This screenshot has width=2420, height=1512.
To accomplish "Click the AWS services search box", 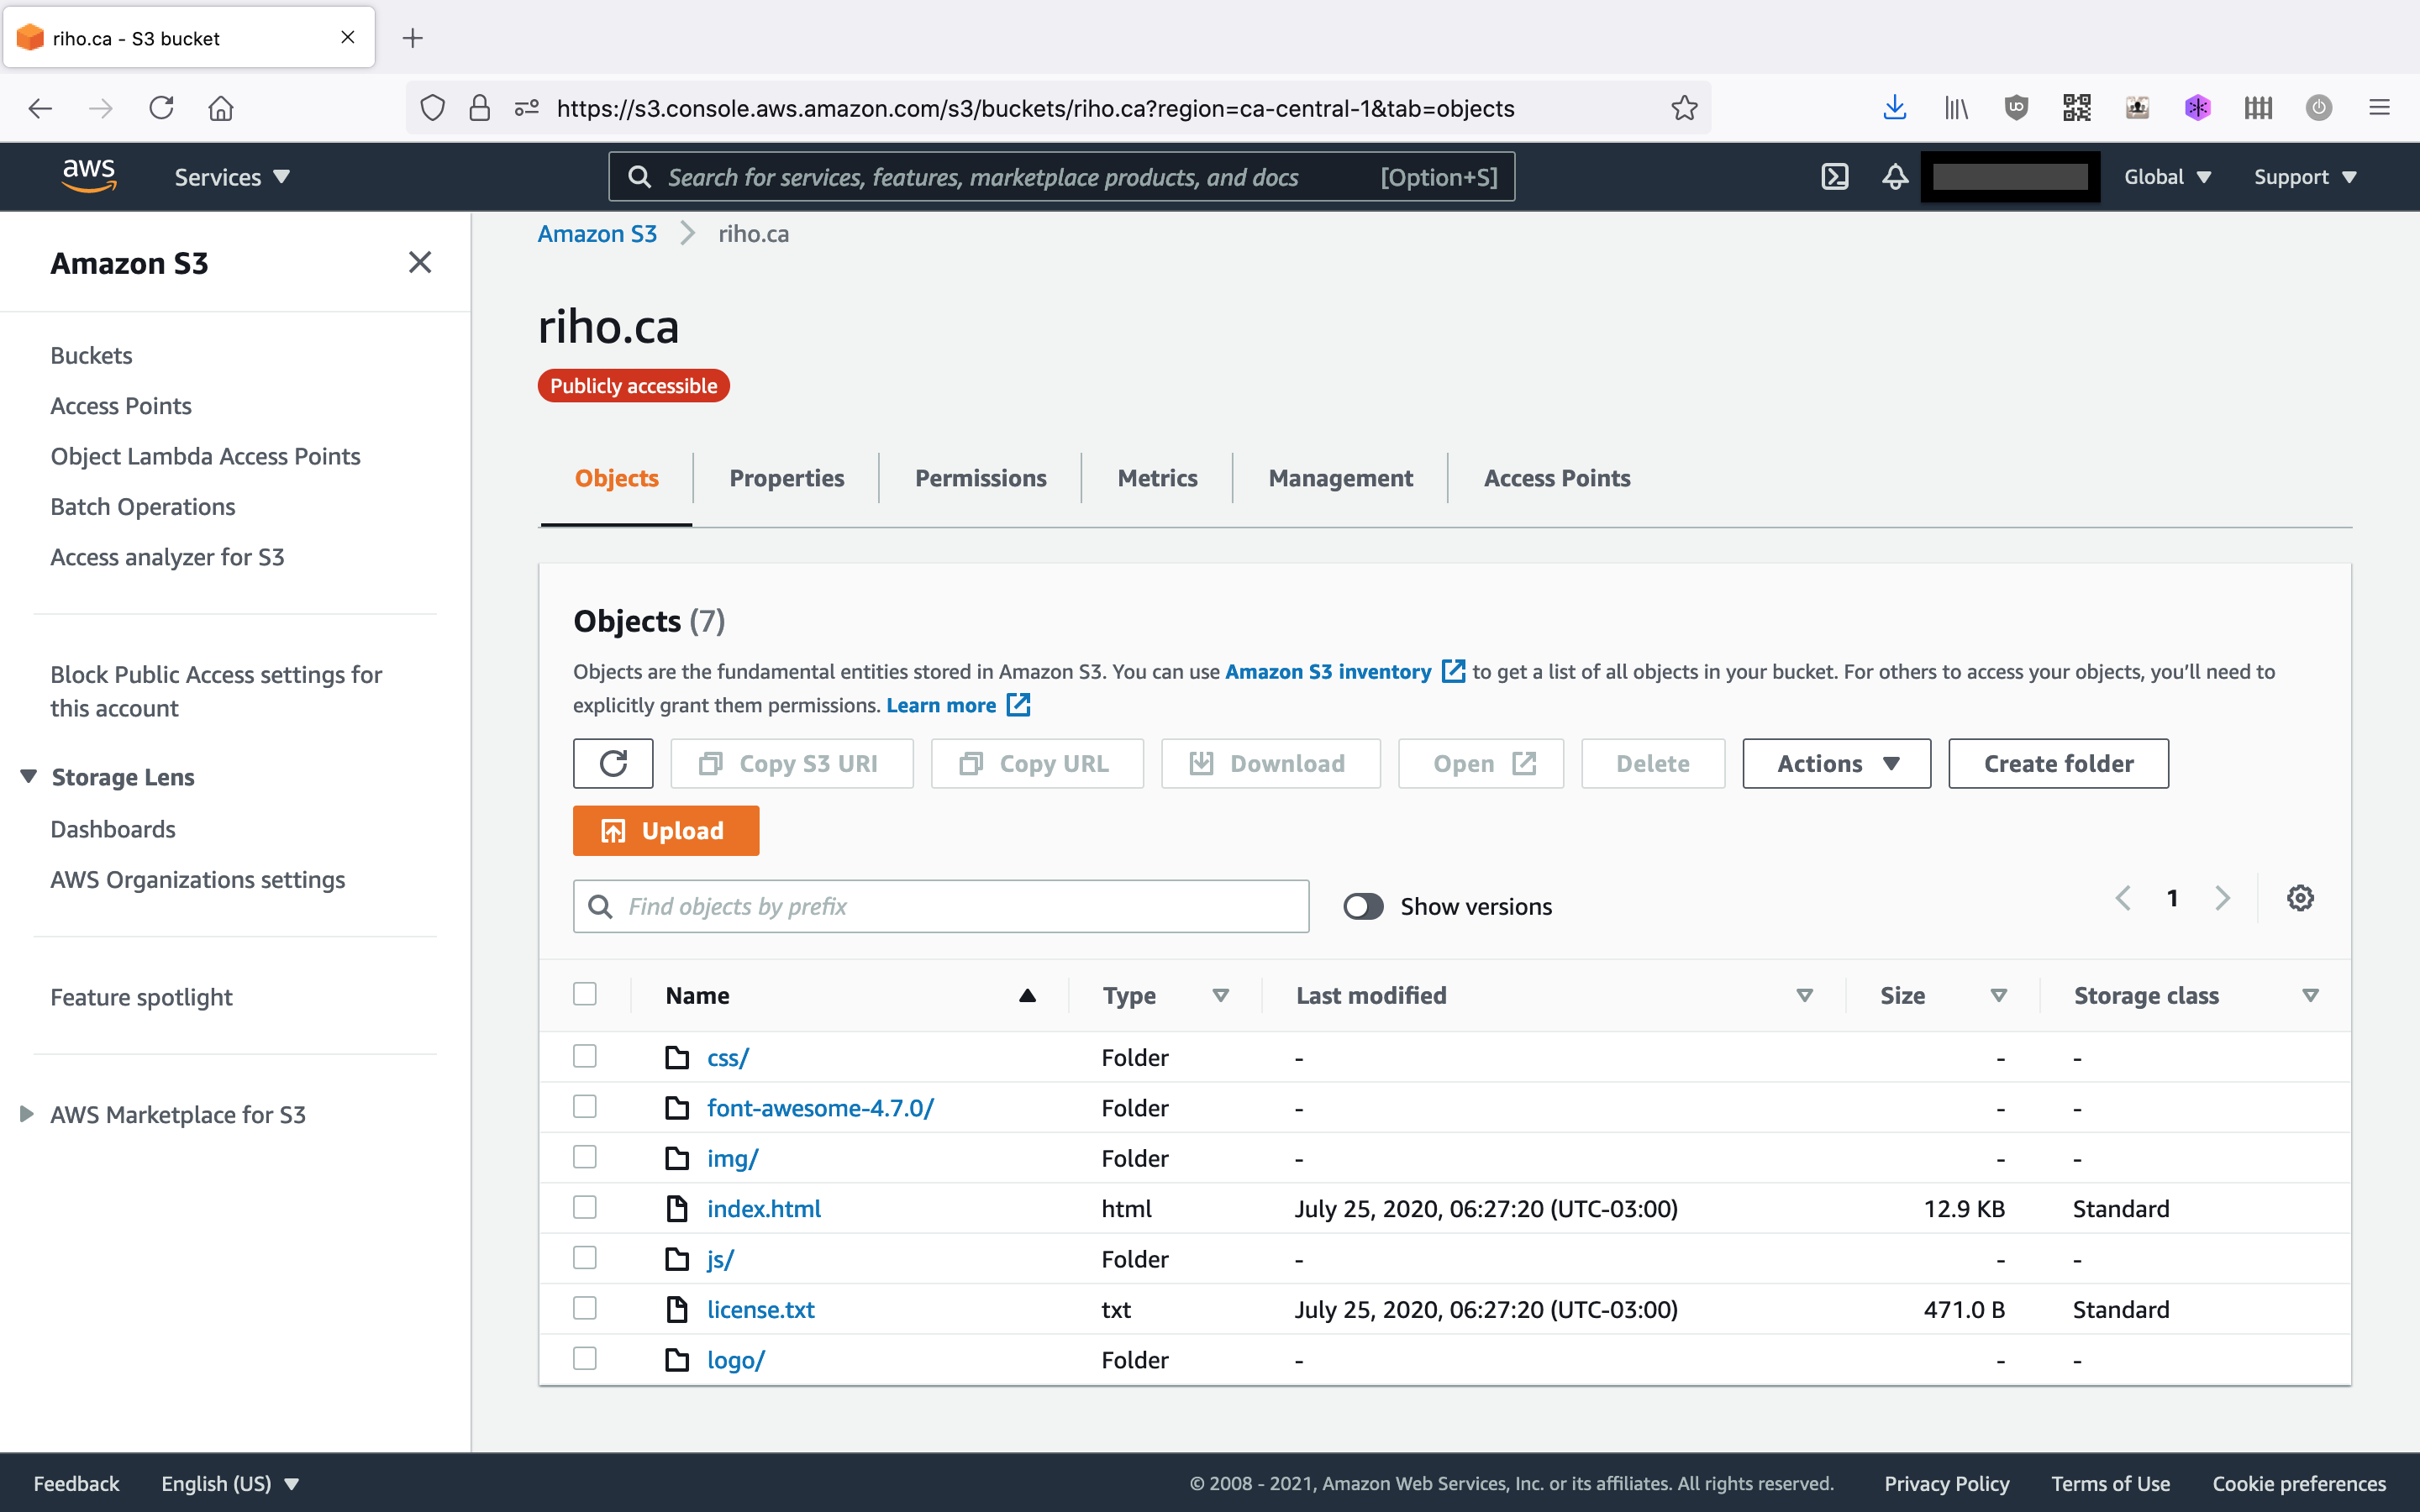I will pos(1061,177).
